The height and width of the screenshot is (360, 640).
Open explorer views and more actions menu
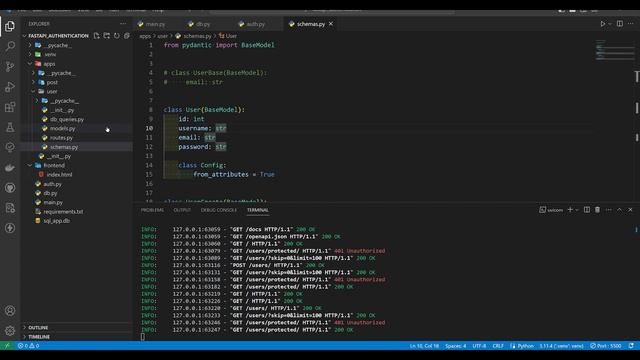(123, 24)
